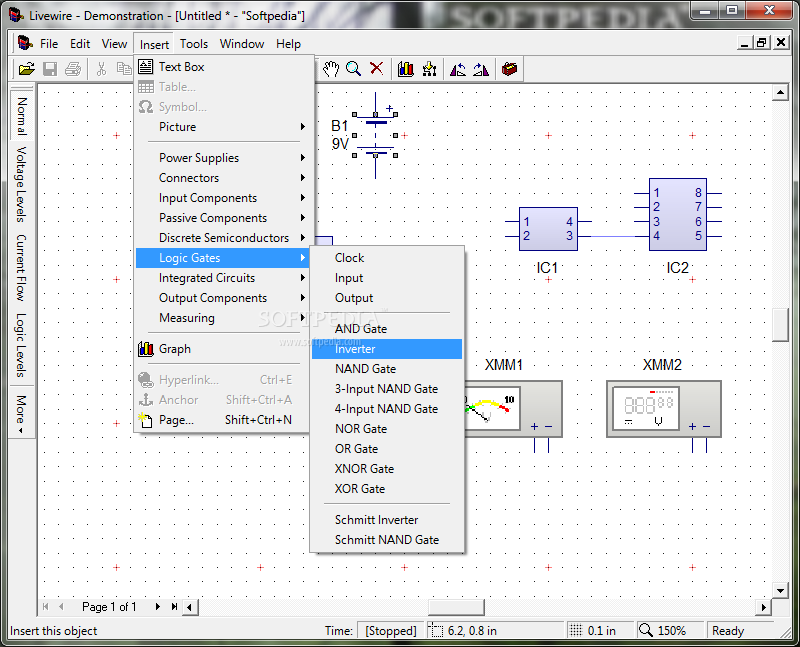
Task: Click the rotate left toolbar icon
Action: (458, 69)
